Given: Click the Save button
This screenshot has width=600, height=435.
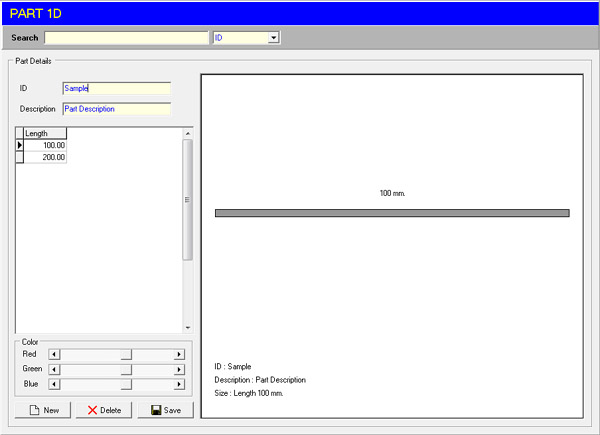Looking at the screenshot, I should [x=166, y=410].
